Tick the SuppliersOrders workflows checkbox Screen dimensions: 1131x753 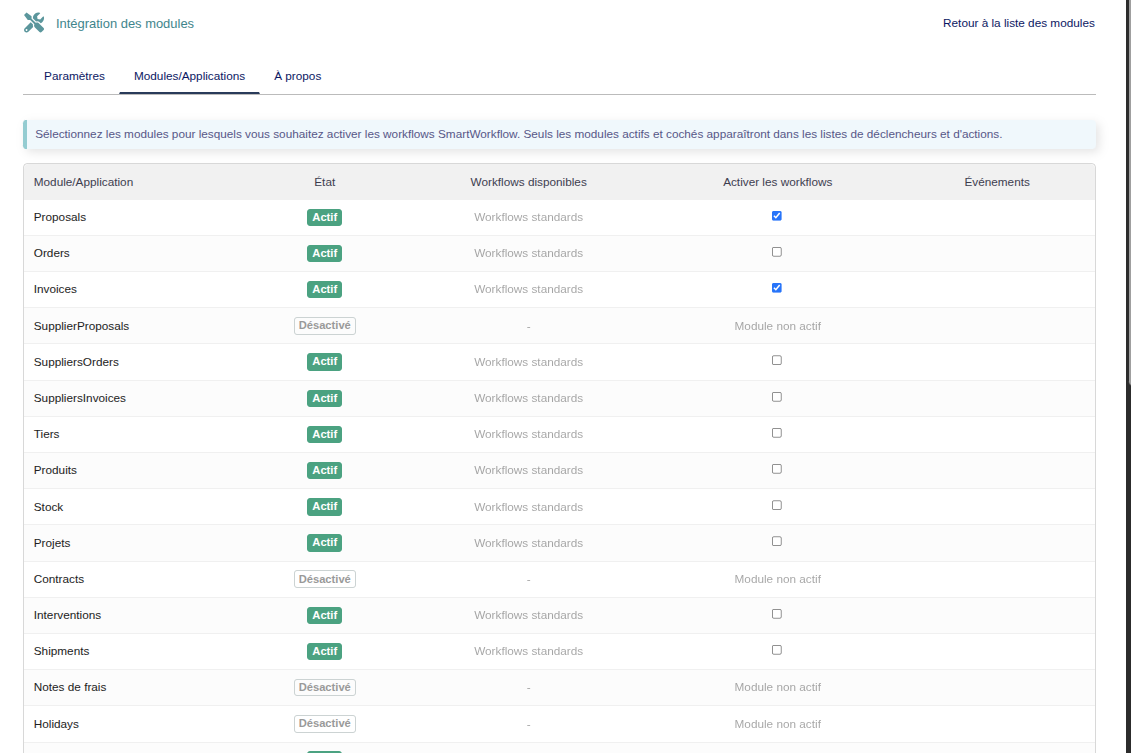777,360
